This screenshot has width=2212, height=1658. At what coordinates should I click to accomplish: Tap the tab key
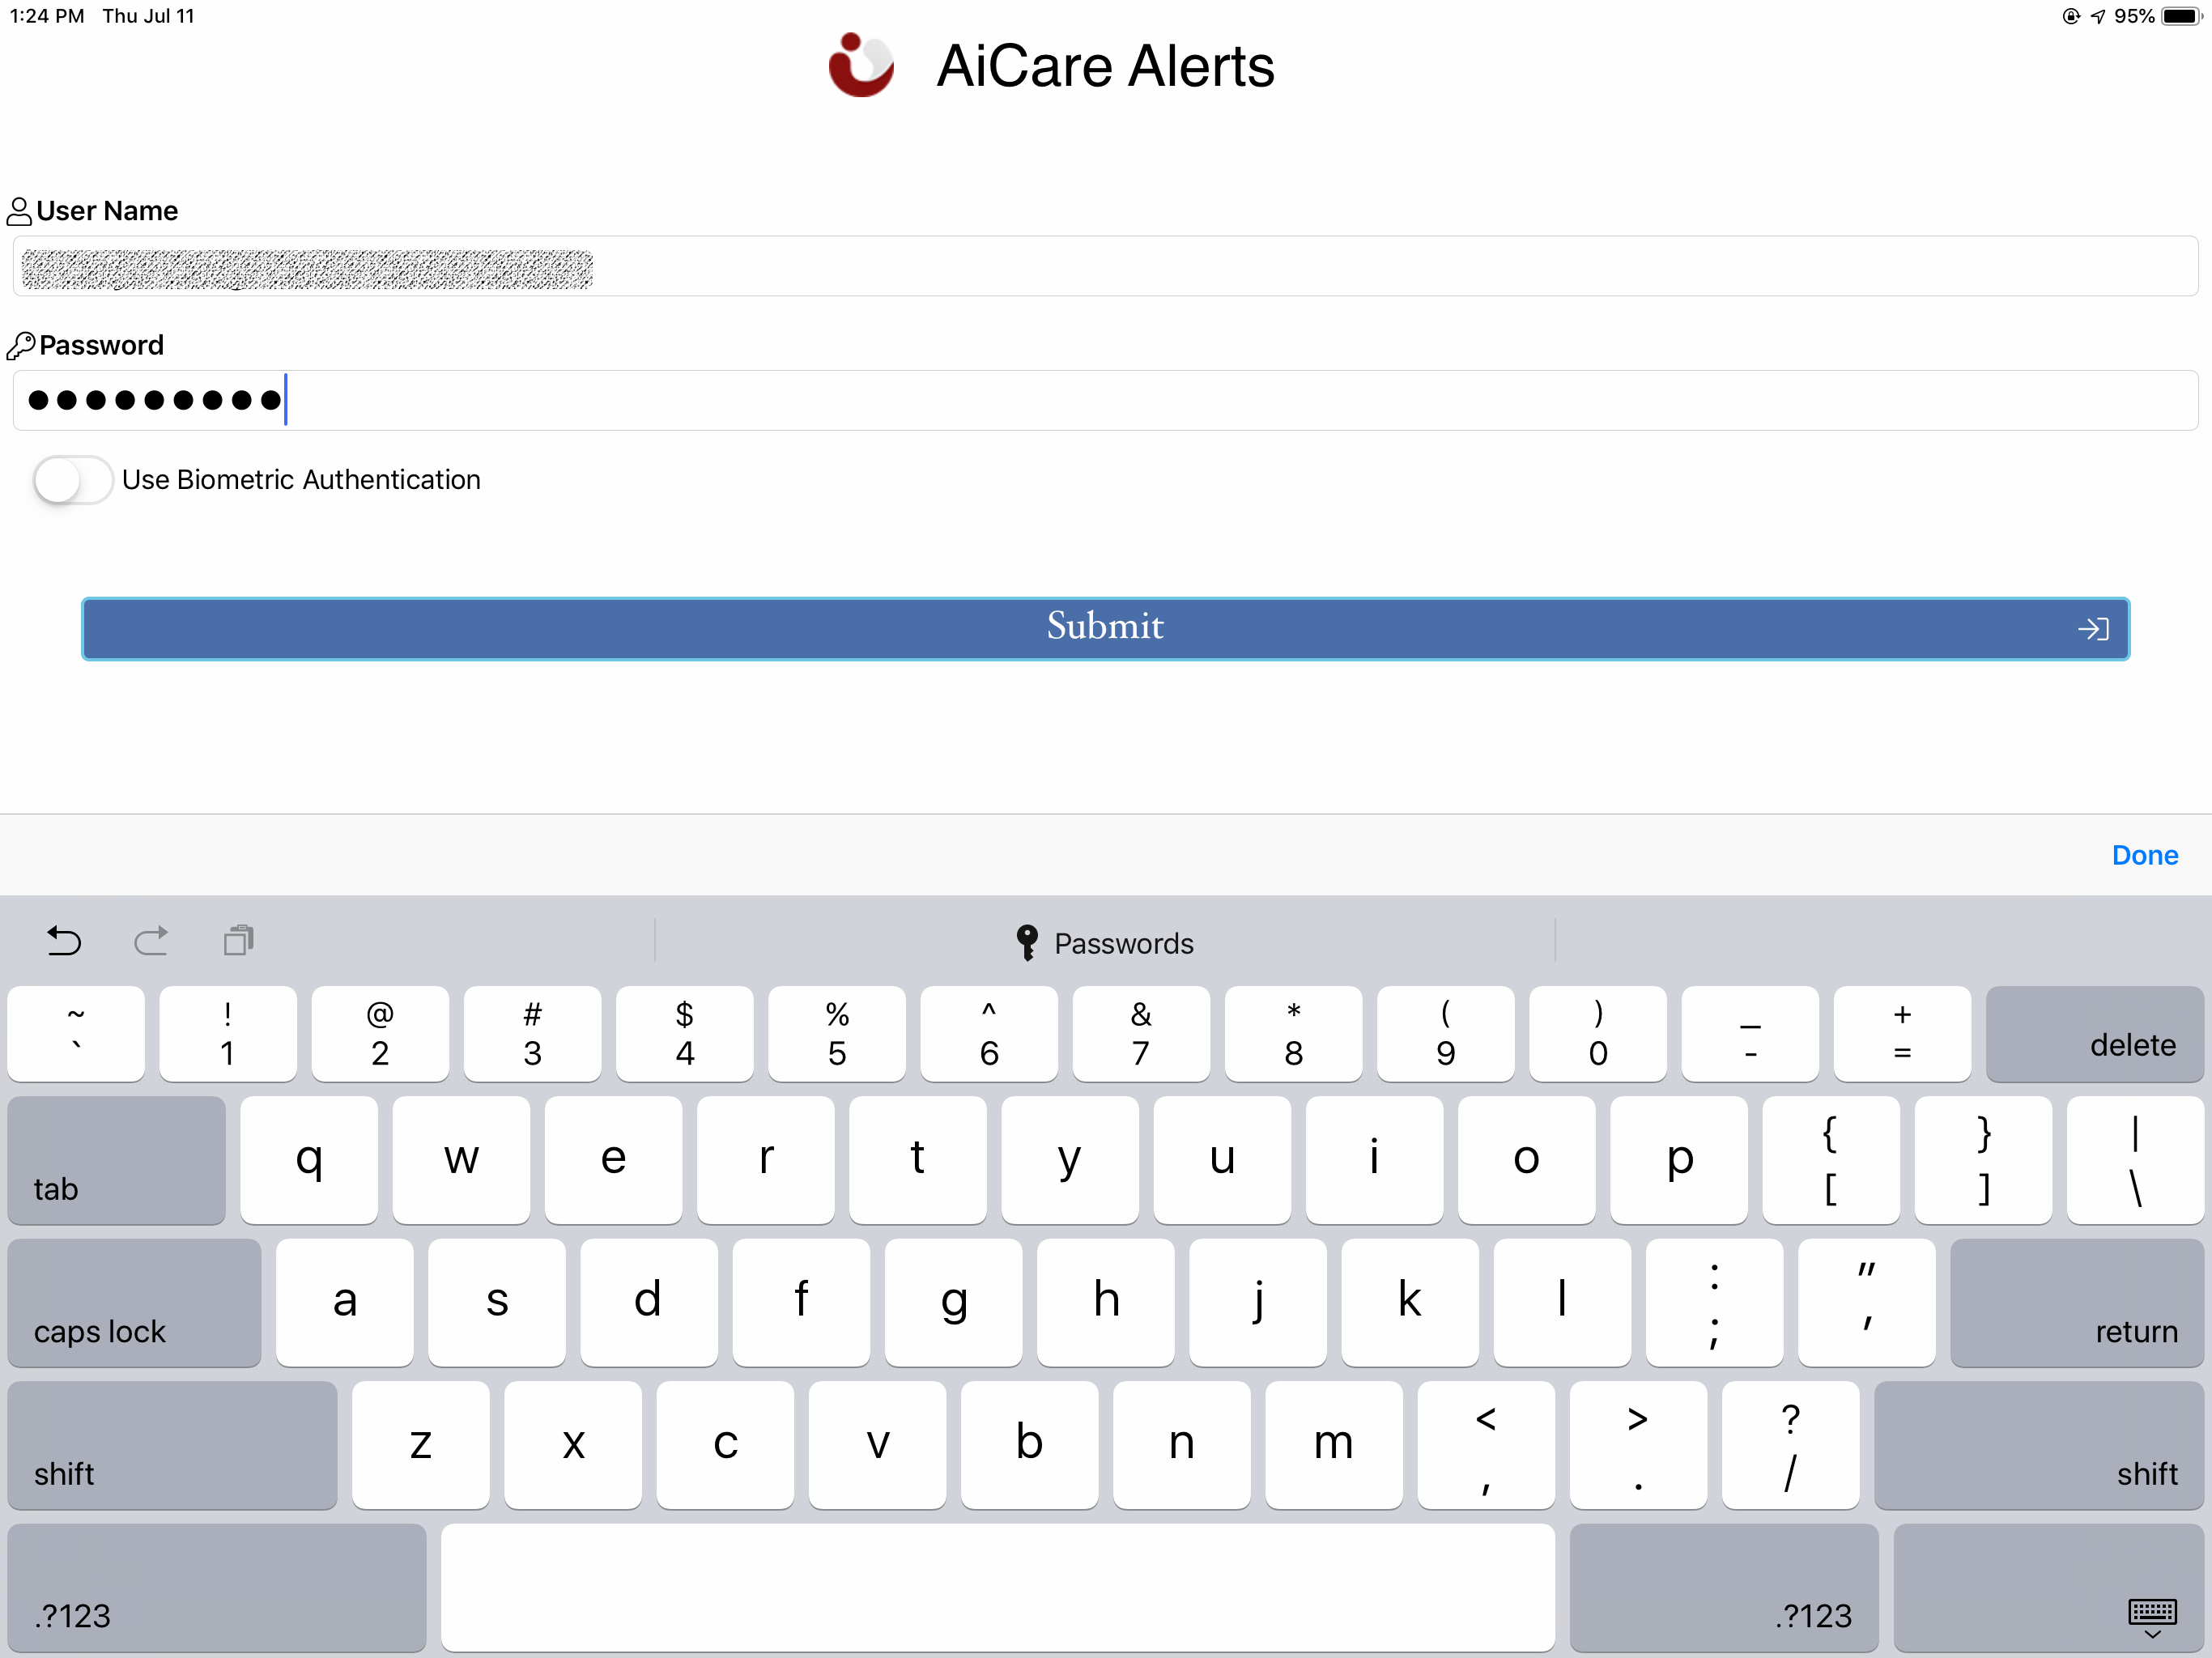[116, 1160]
